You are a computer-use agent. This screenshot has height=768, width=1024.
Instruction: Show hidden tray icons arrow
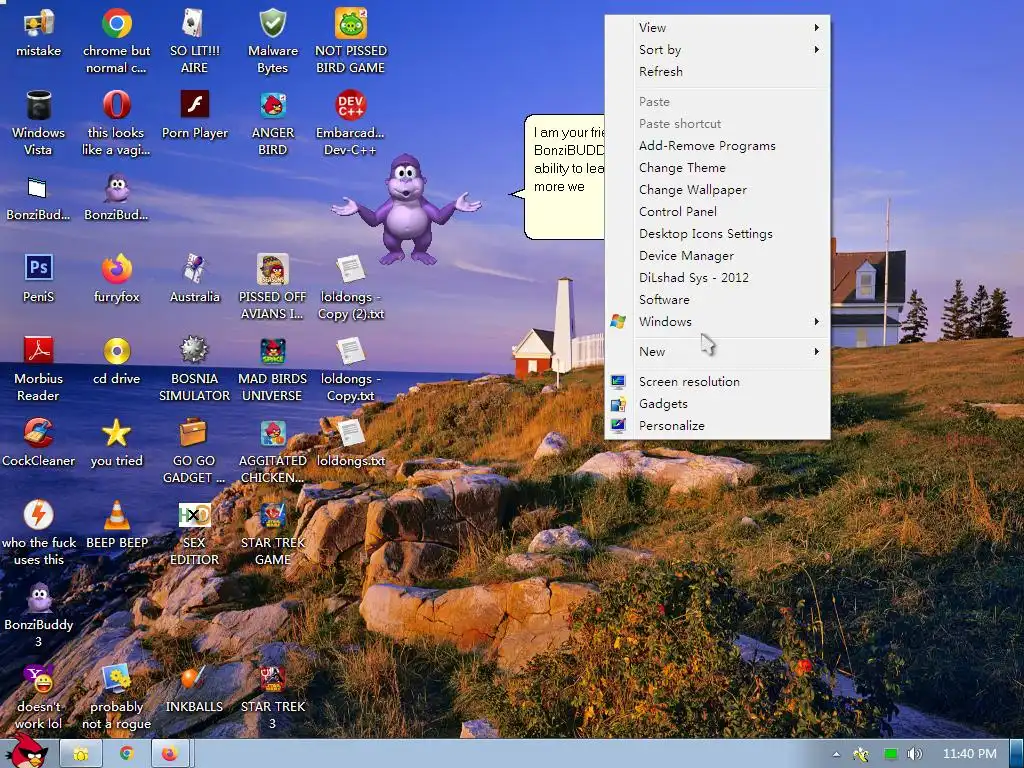(x=837, y=754)
